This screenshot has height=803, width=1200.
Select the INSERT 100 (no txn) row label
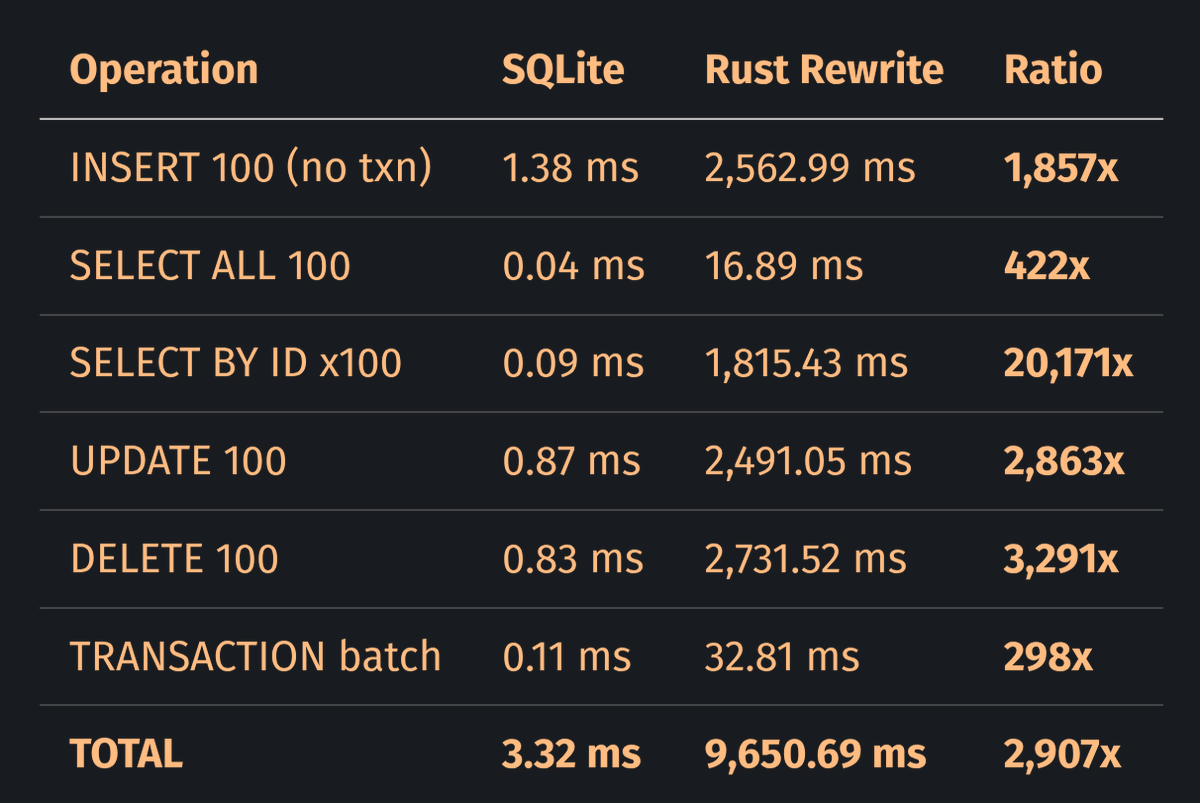click(251, 168)
